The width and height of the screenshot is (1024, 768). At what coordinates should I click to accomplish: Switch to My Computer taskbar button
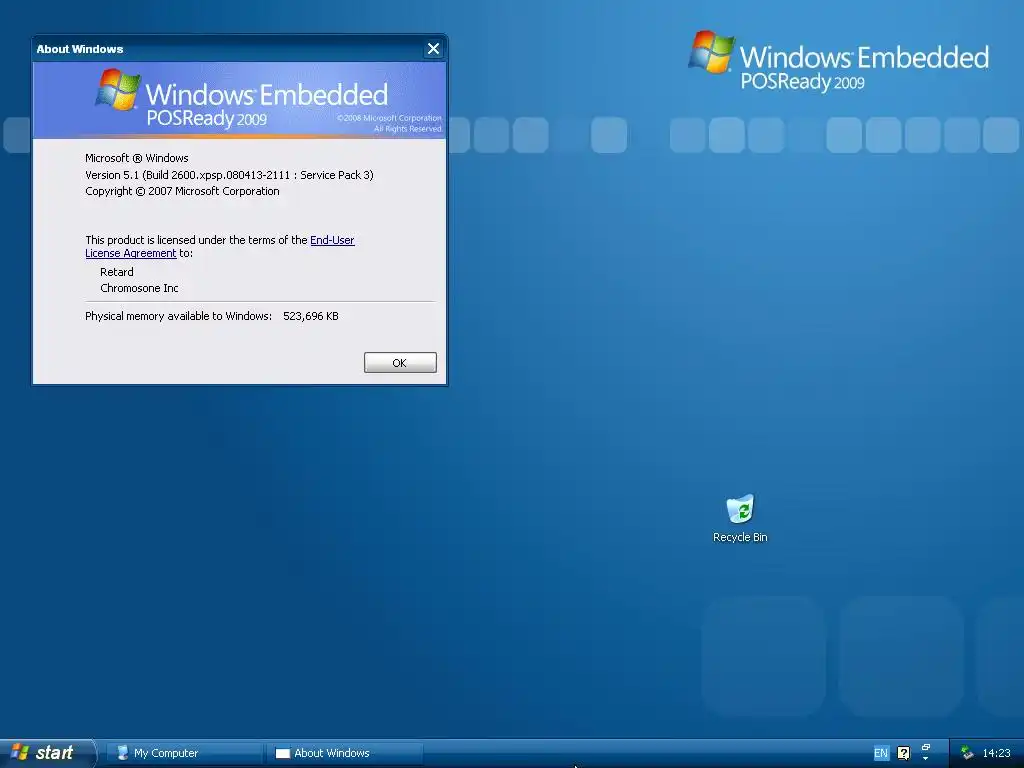click(x=185, y=753)
